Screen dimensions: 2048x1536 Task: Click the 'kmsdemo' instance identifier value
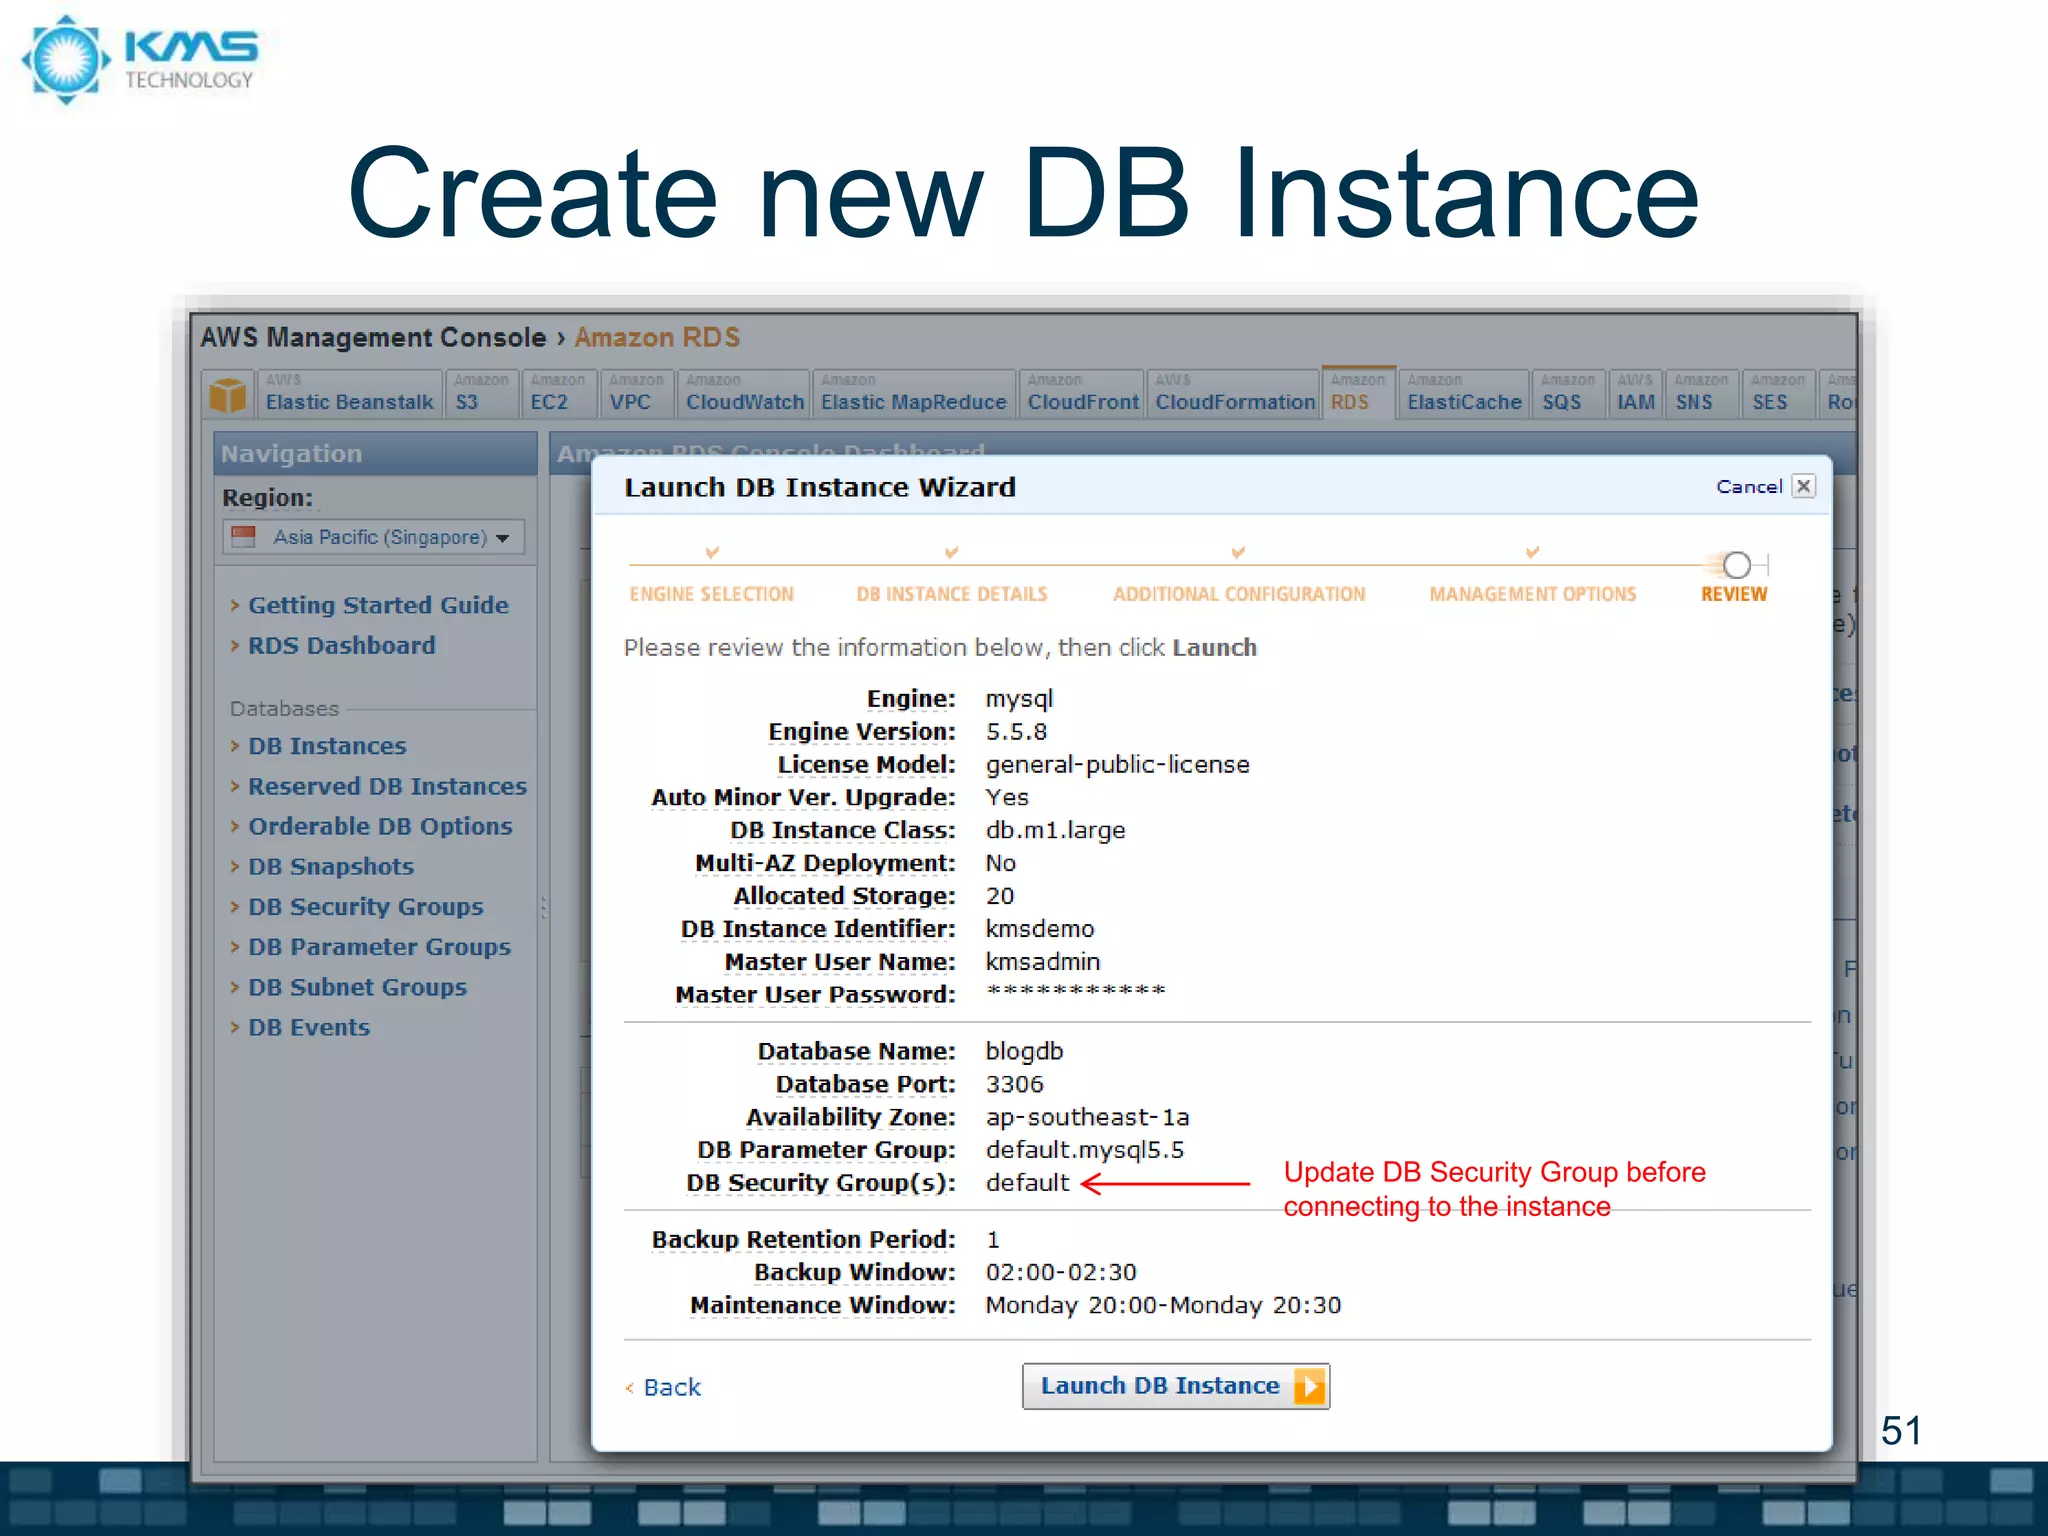(1040, 929)
